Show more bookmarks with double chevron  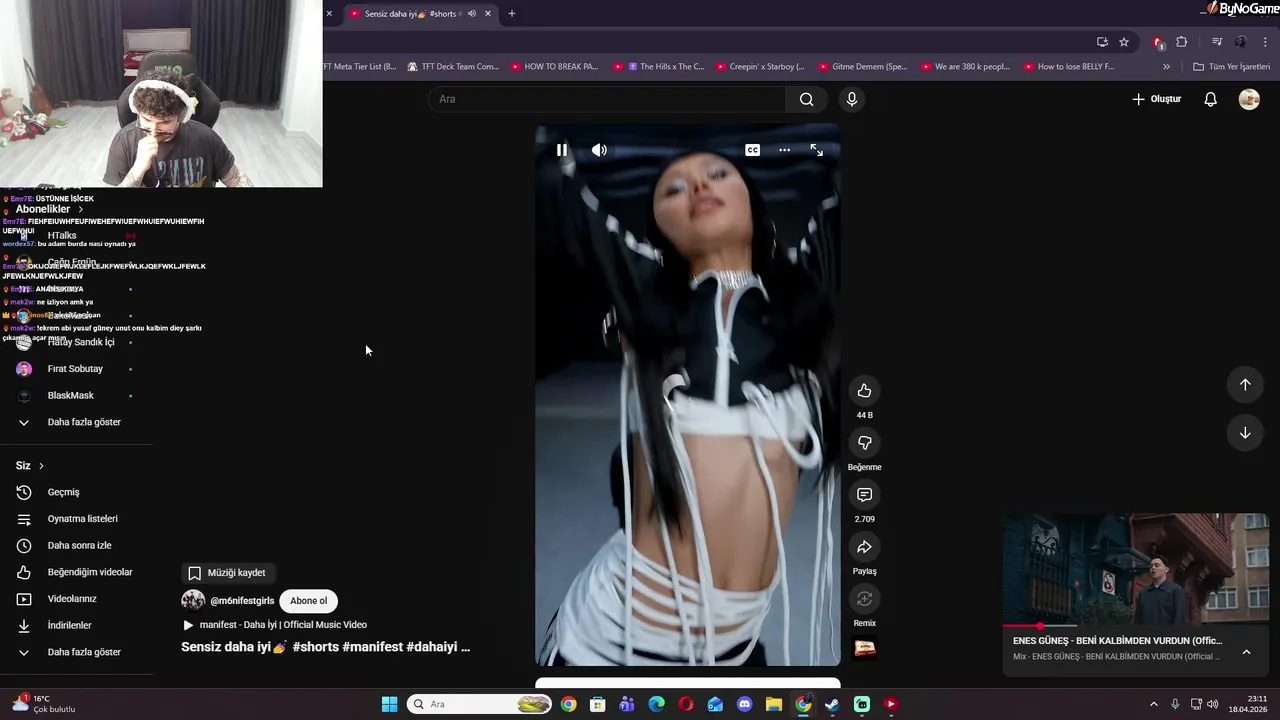pos(1166,67)
